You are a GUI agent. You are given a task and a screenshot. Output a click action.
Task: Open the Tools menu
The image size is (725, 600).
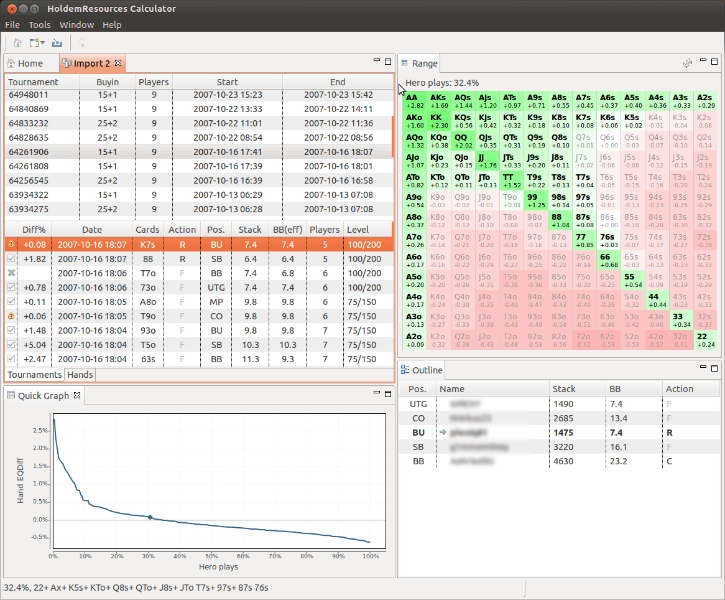coord(40,25)
